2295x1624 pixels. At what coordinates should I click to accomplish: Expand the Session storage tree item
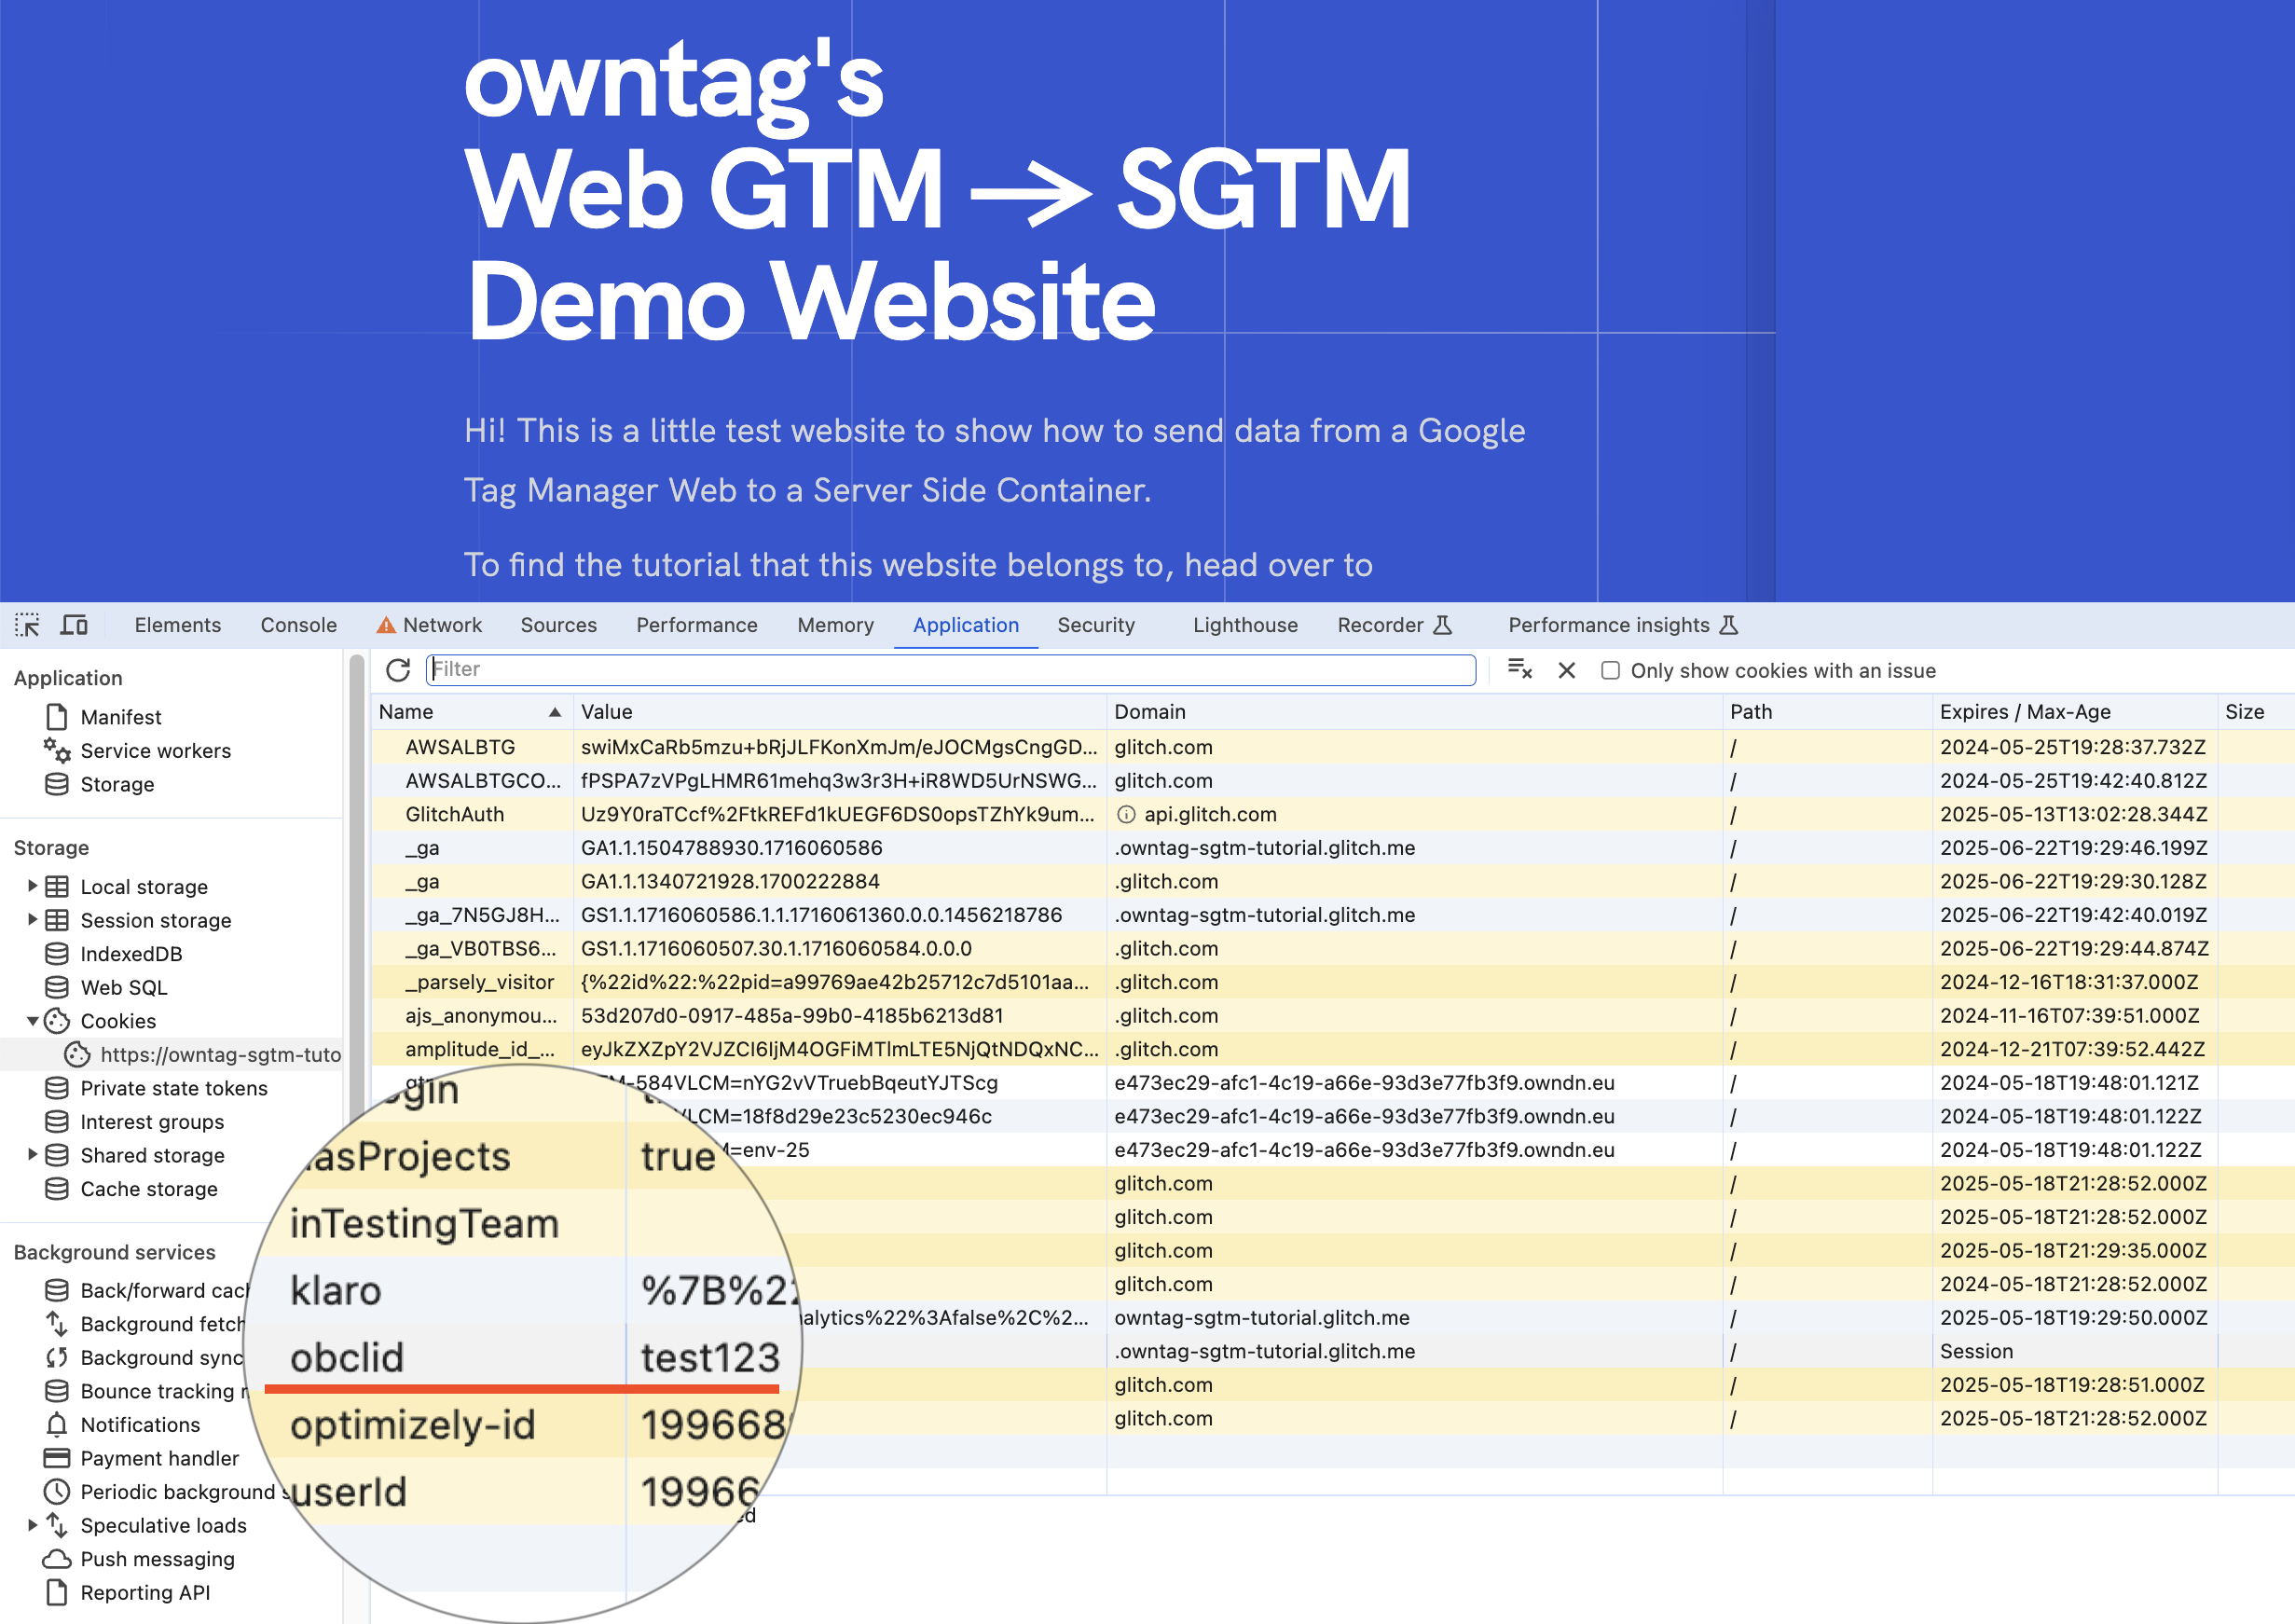pos(32,920)
